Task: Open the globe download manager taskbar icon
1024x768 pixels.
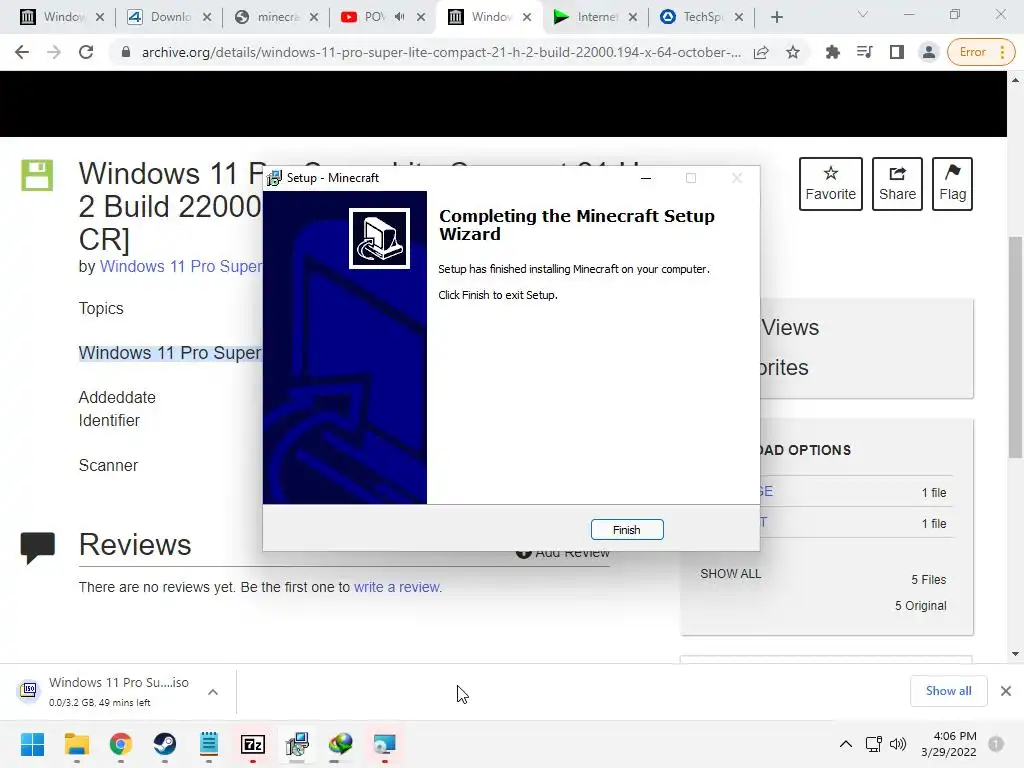Action: (340, 744)
